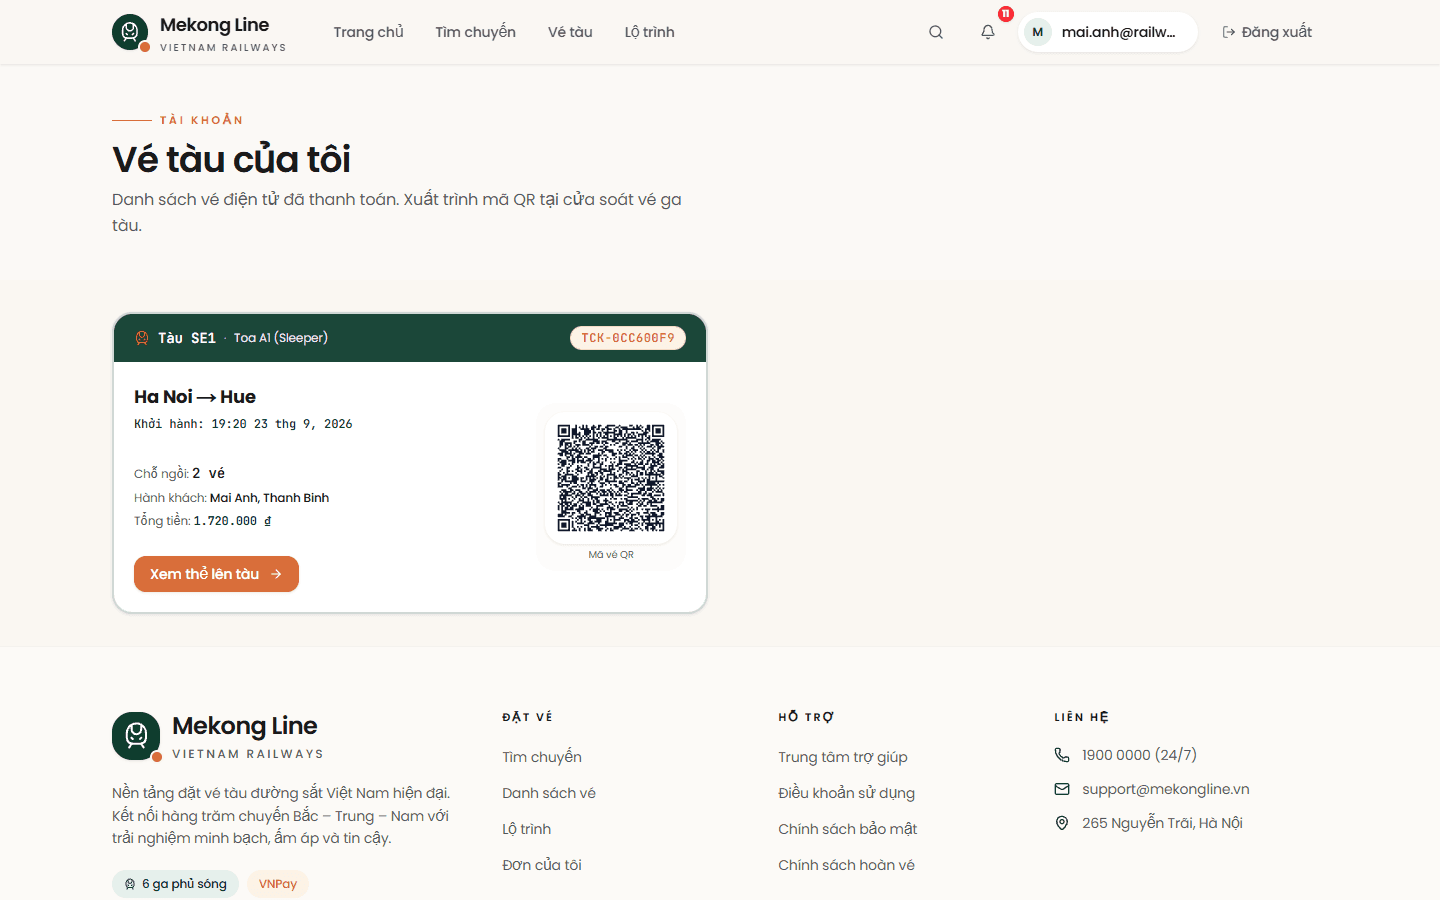Click the Mã vé QR caption
Viewport: 1440px width, 900px height.
pyautogui.click(x=611, y=555)
